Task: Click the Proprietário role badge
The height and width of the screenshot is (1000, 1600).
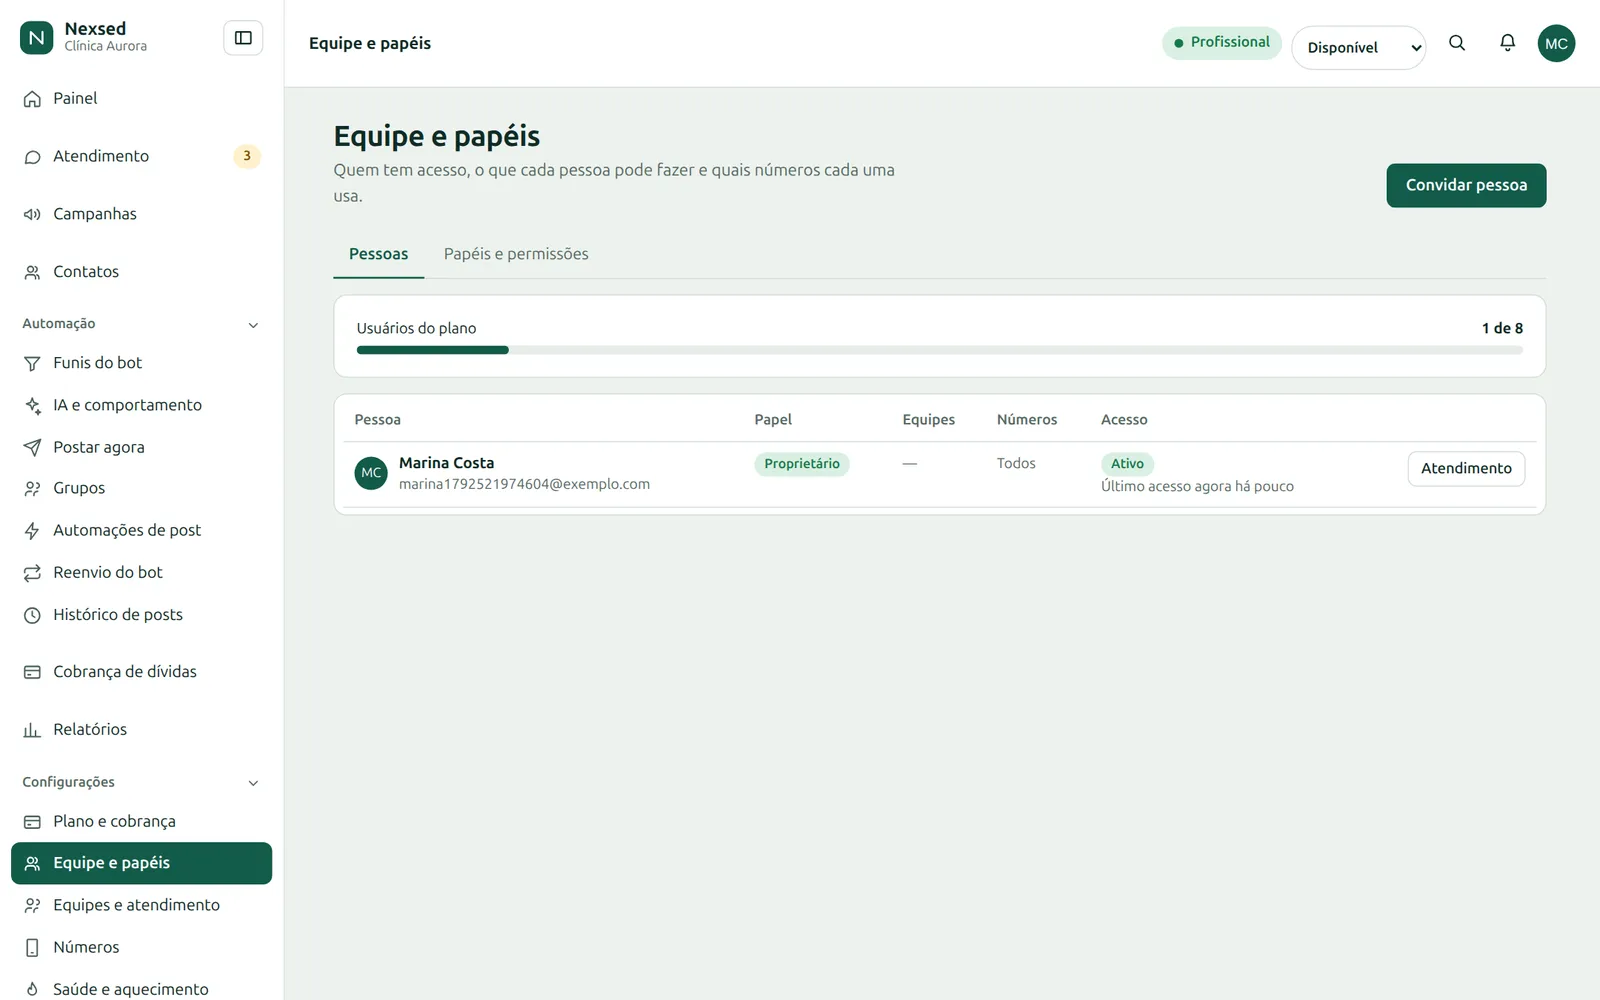Action: [x=802, y=464]
